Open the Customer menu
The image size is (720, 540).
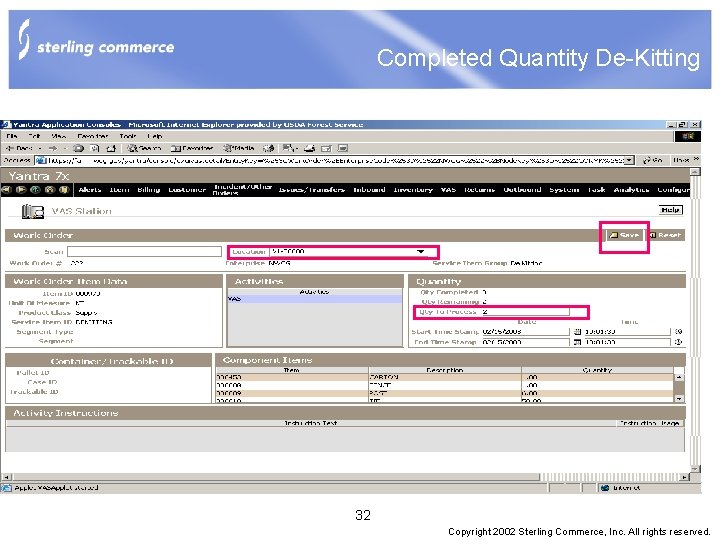tap(187, 190)
